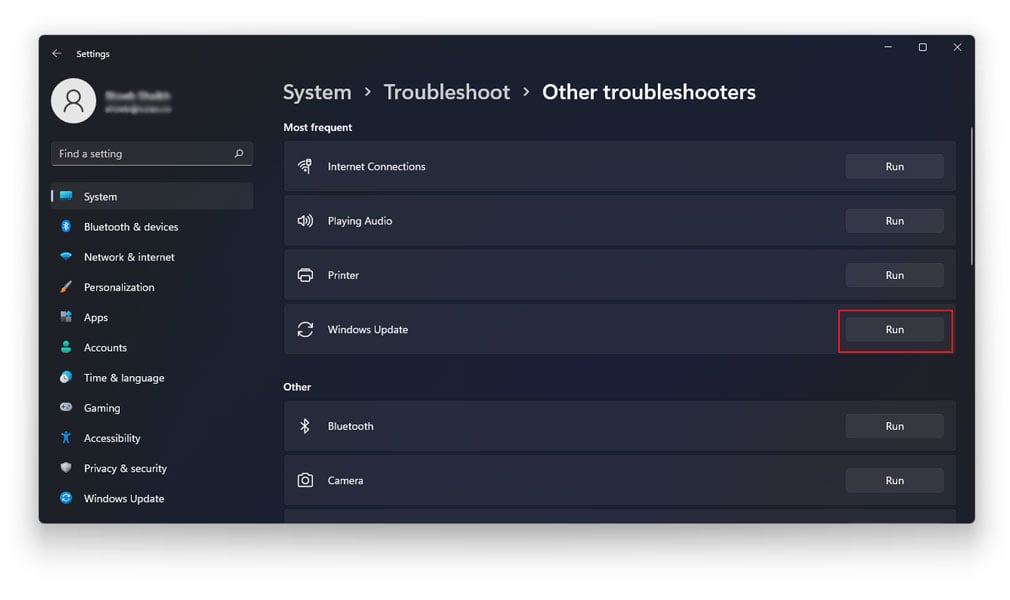The height and width of the screenshot is (600, 1010).
Task: Click the vertical scrollbar thumb
Action: (x=971, y=196)
